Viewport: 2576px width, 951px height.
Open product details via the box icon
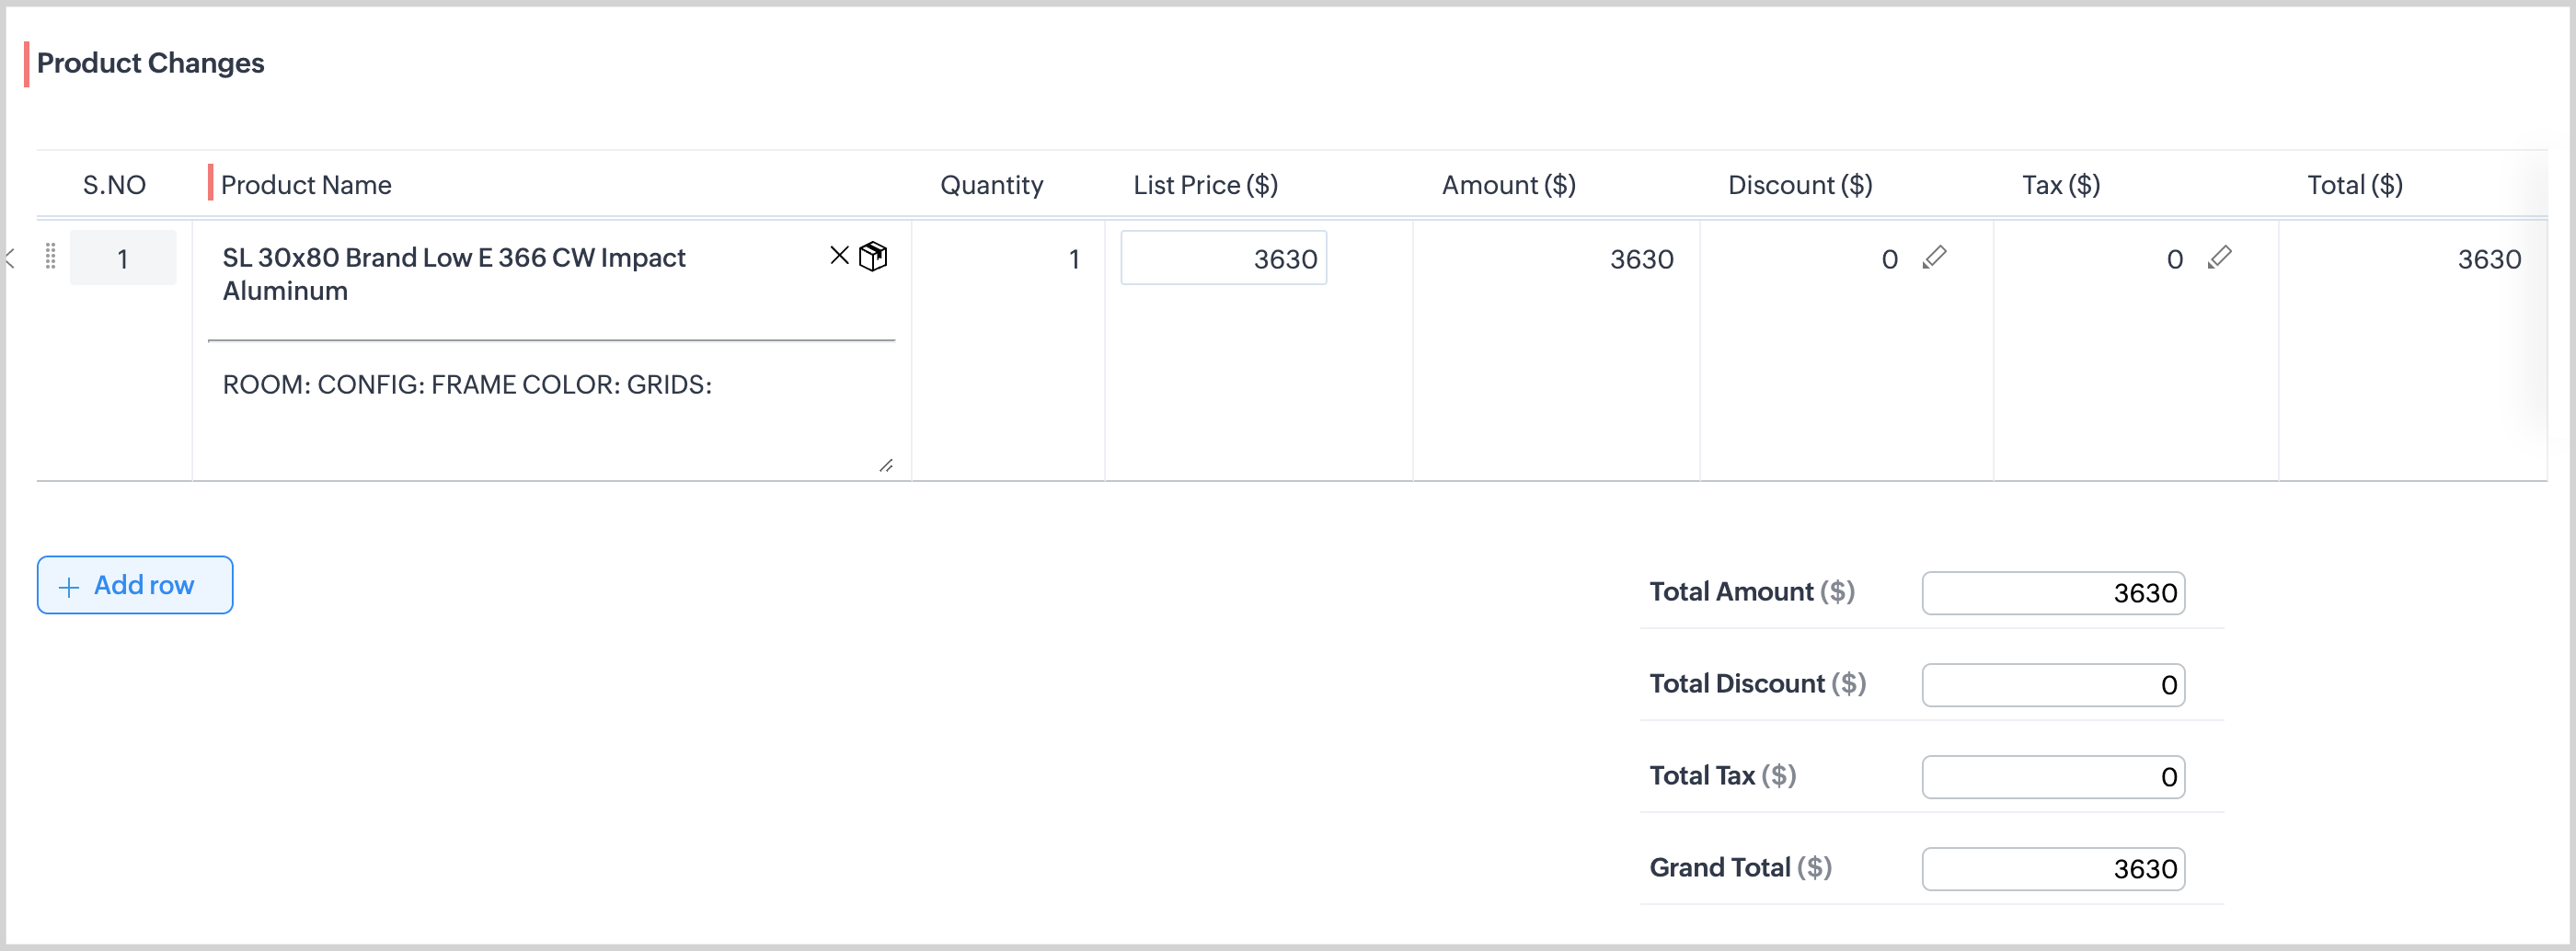[873, 257]
